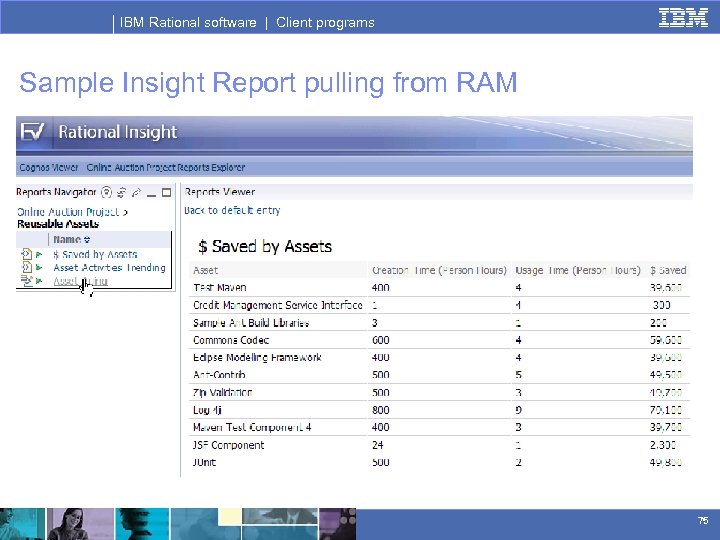Run the $ Saved by Assets report with green arrow

39,254
